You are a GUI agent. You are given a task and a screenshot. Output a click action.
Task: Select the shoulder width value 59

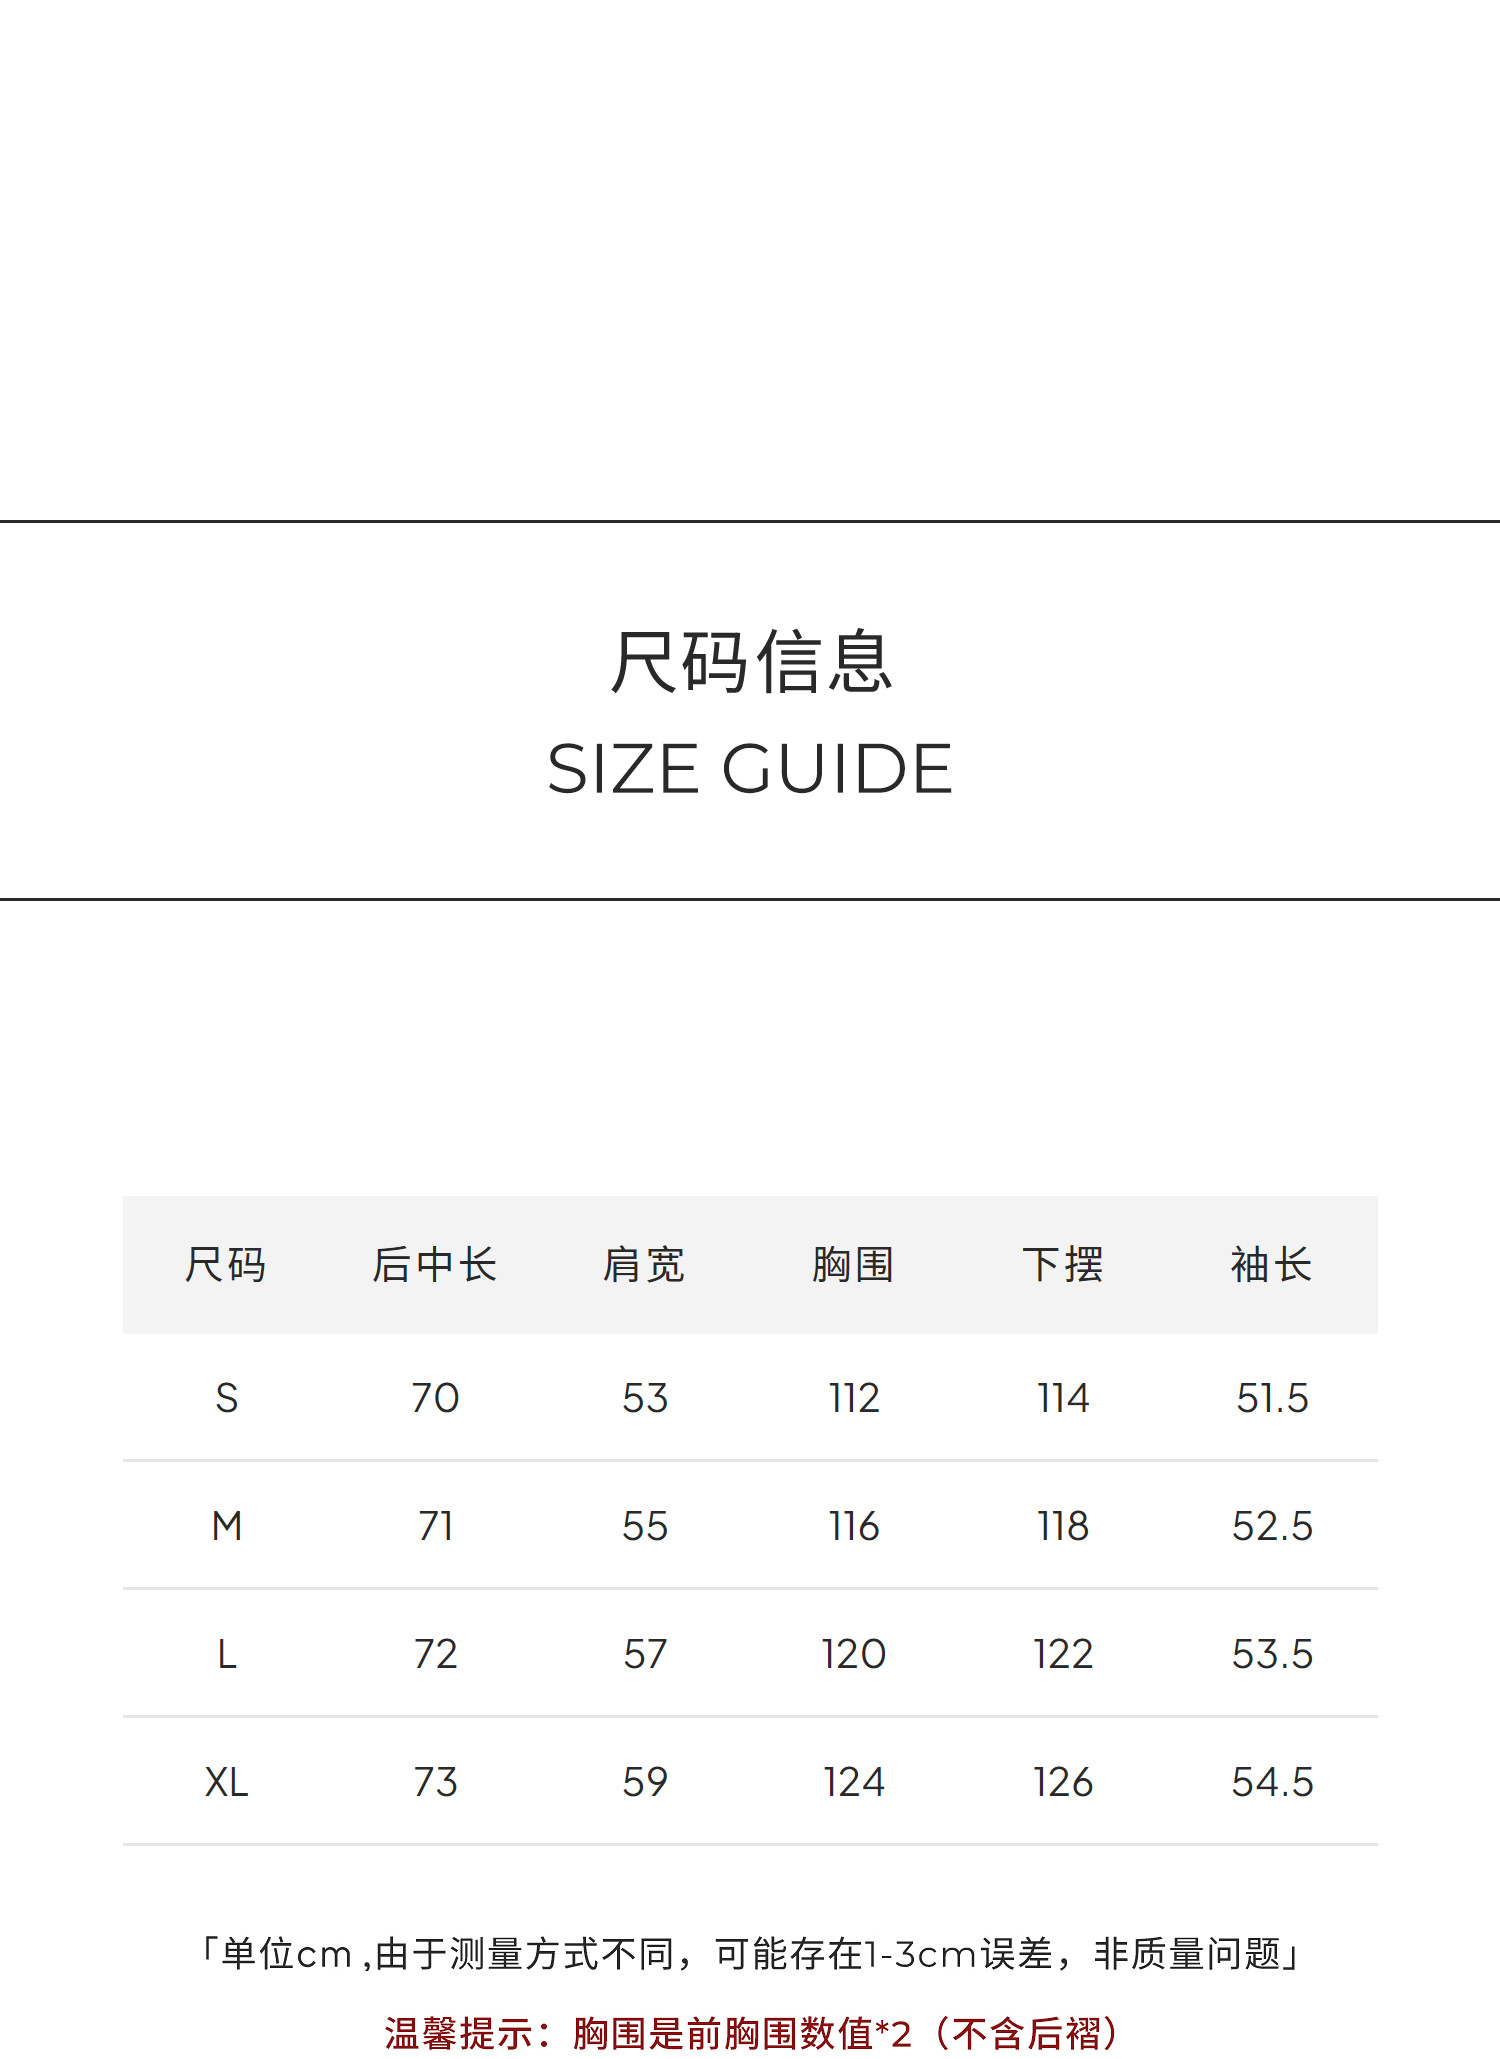tap(644, 1782)
